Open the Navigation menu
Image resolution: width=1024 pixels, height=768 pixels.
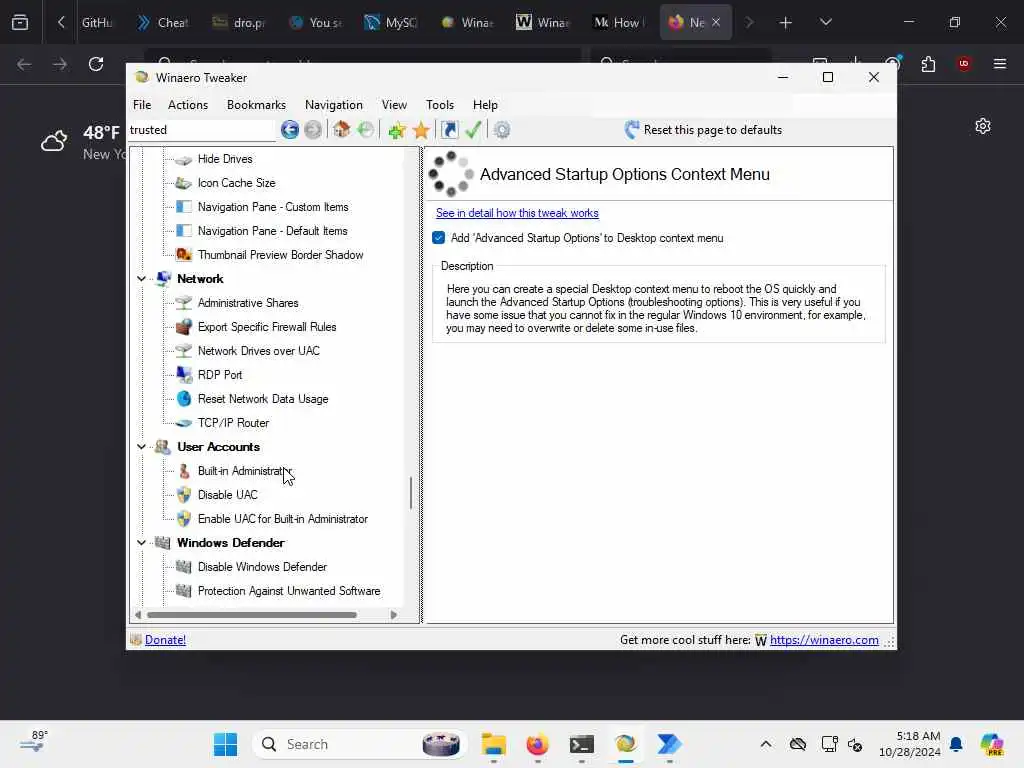click(x=333, y=104)
